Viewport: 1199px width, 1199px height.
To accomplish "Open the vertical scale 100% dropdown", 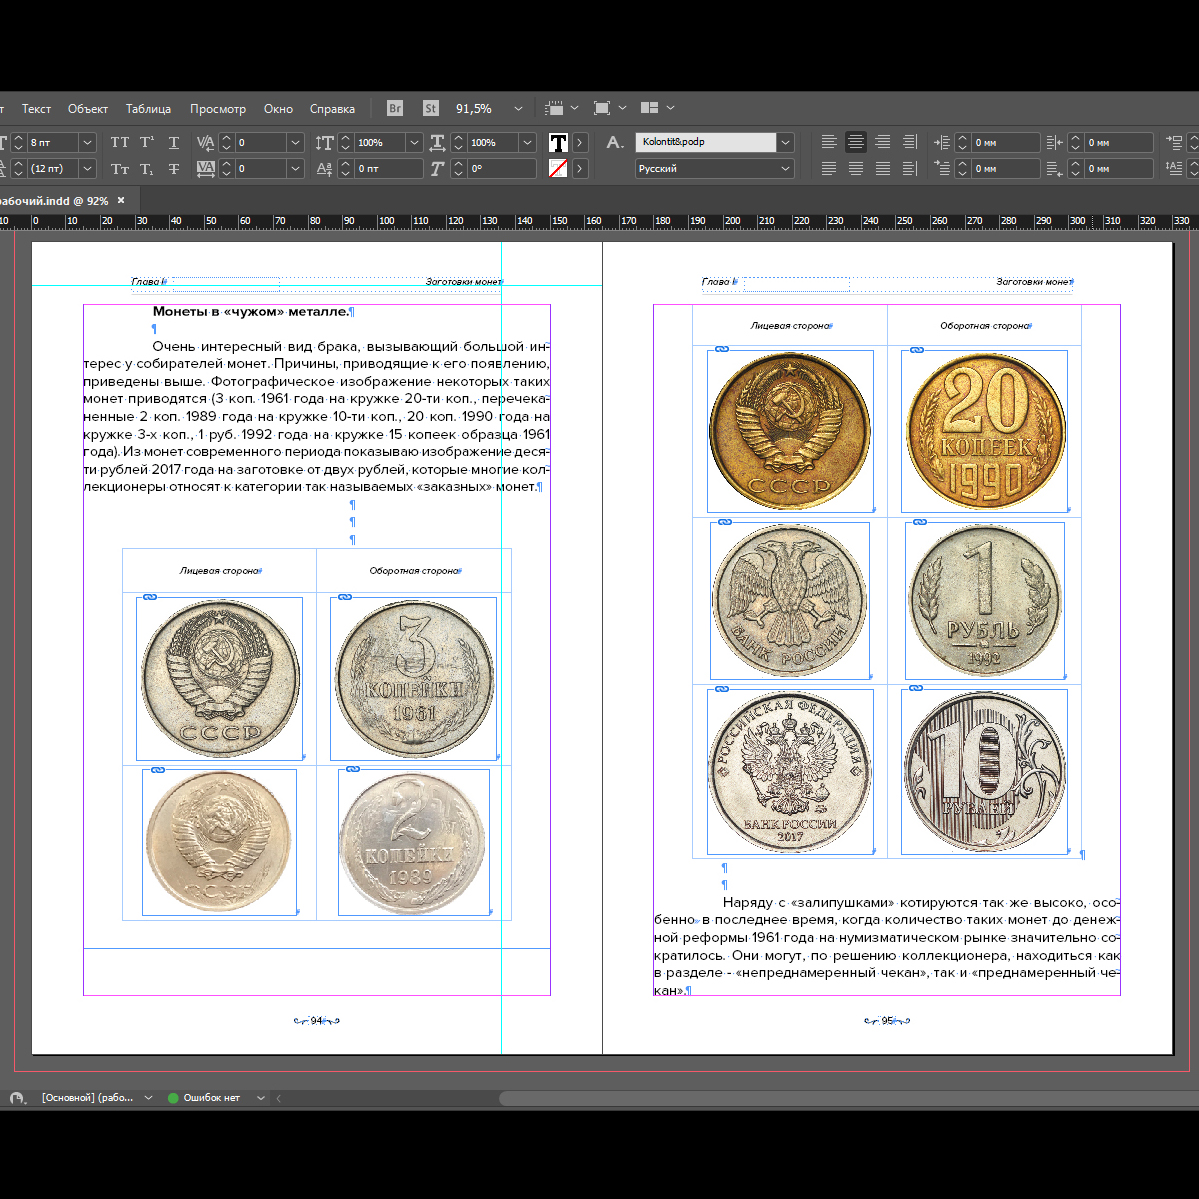I will click(x=414, y=142).
